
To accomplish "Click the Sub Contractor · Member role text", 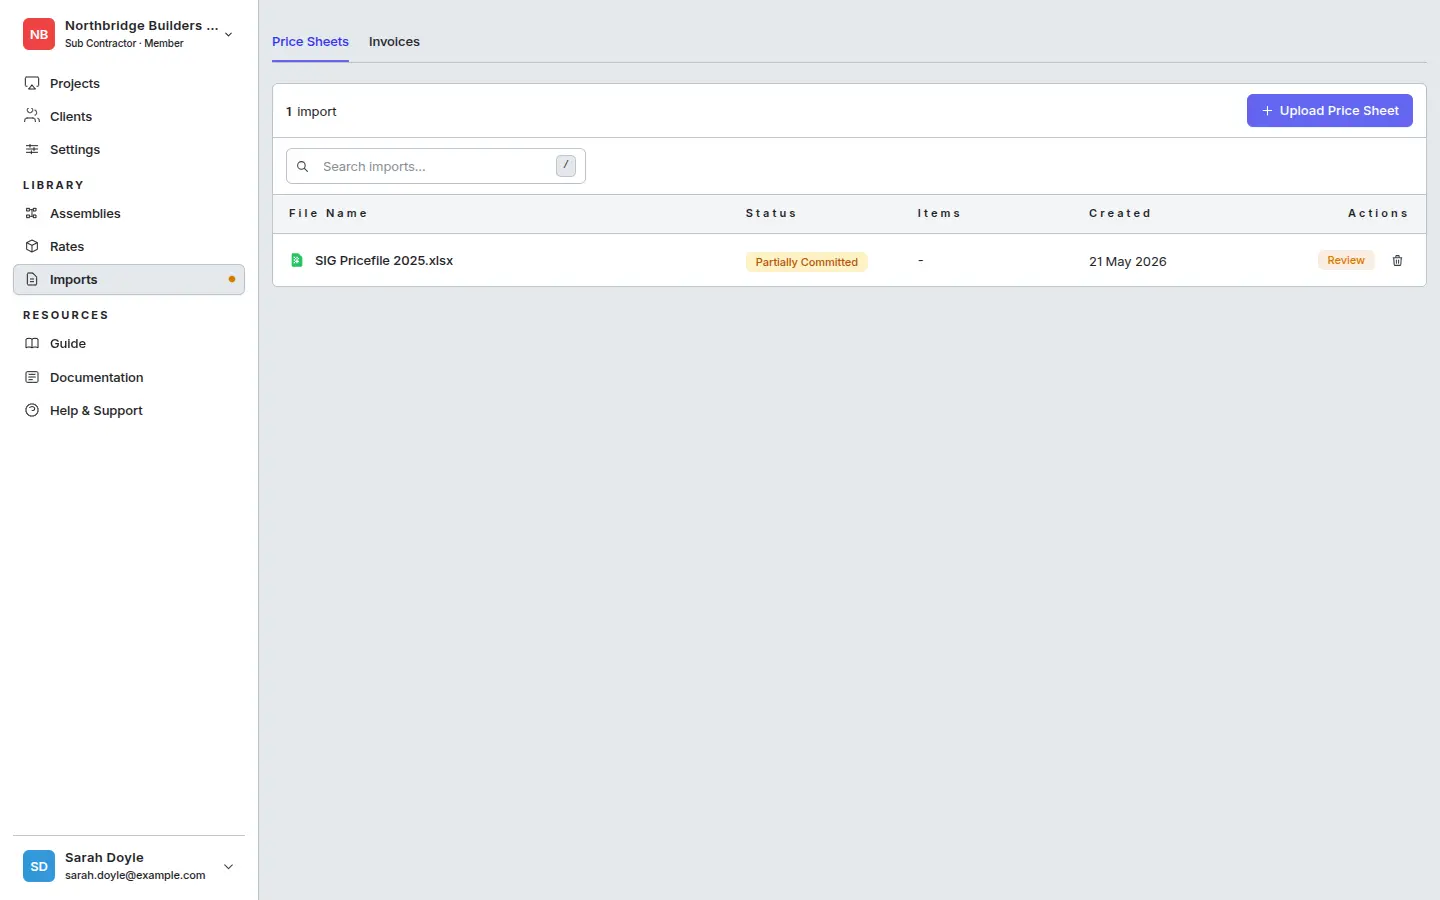I will [124, 43].
